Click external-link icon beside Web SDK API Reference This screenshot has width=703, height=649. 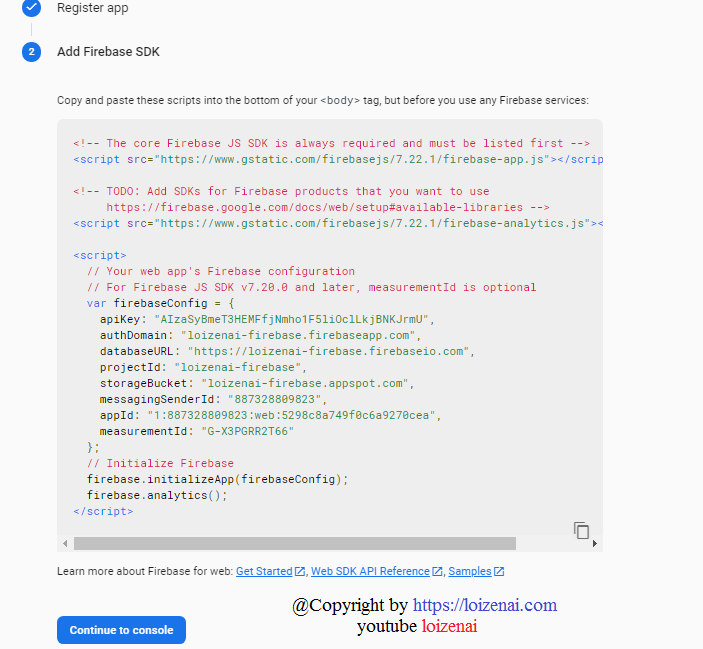[x=437, y=571]
